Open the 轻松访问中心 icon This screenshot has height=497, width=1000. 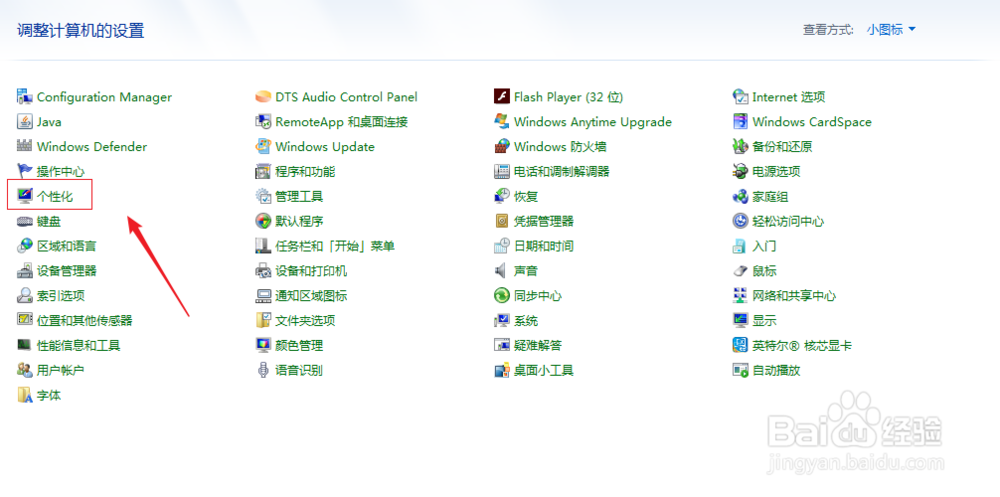click(x=740, y=221)
